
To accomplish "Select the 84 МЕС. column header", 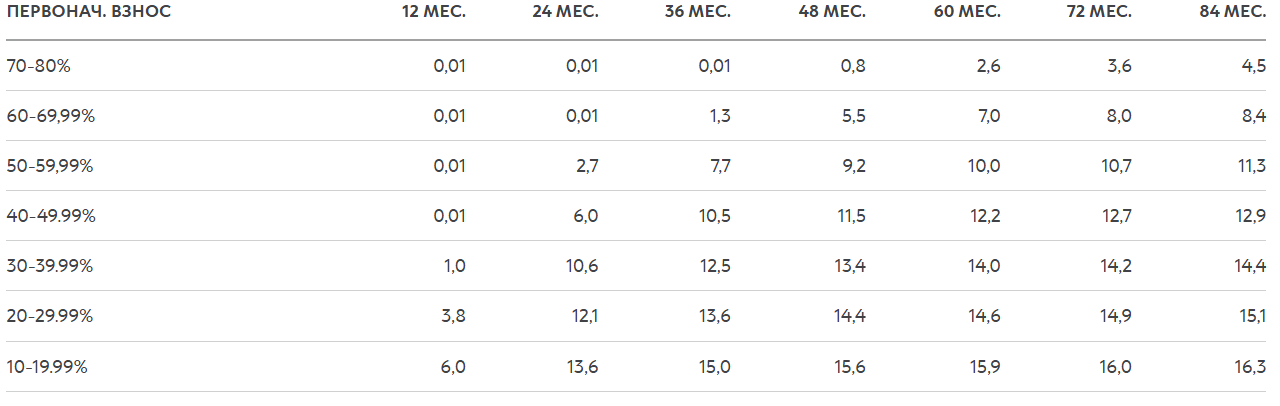I will [1232, 12].
